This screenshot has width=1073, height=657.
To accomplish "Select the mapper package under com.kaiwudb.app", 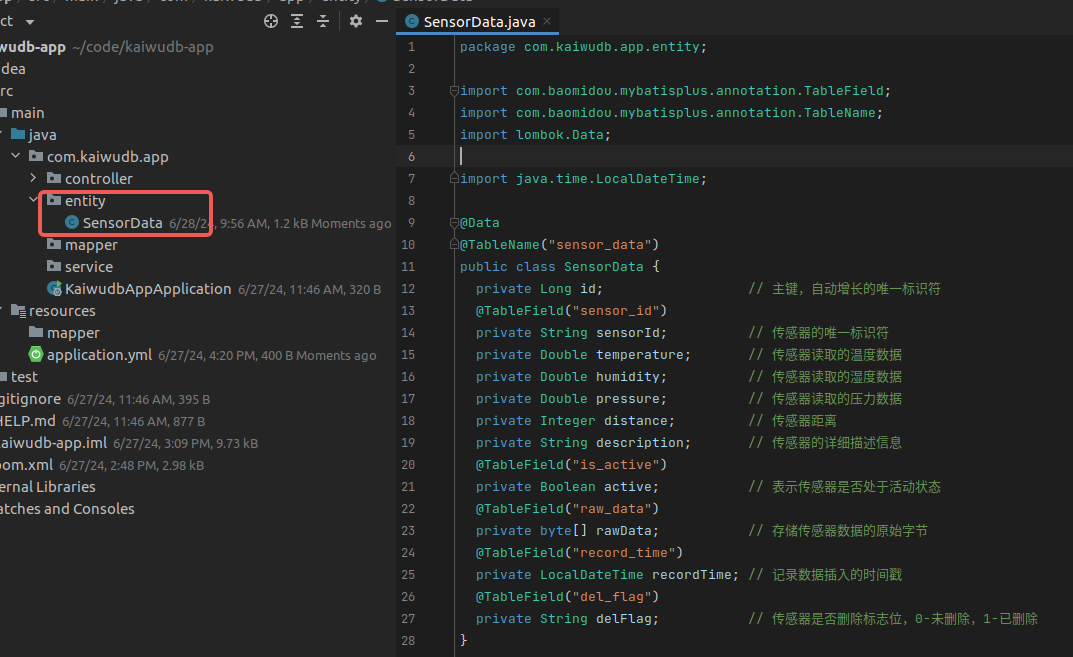I will (x=91, y=245).
